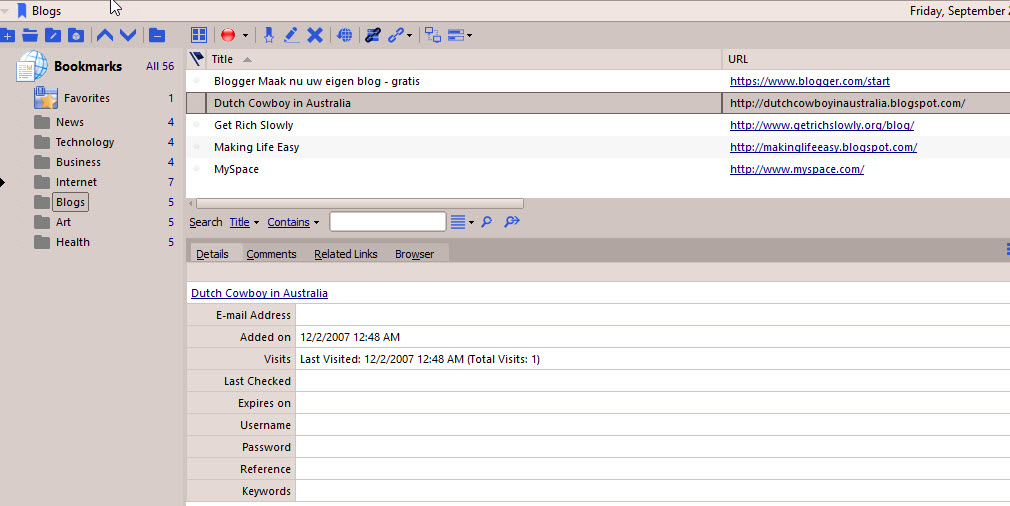Open dropdown arrow beside search options icon
This screenshot has height=506, width=1010.
click(x=471, y=223)
